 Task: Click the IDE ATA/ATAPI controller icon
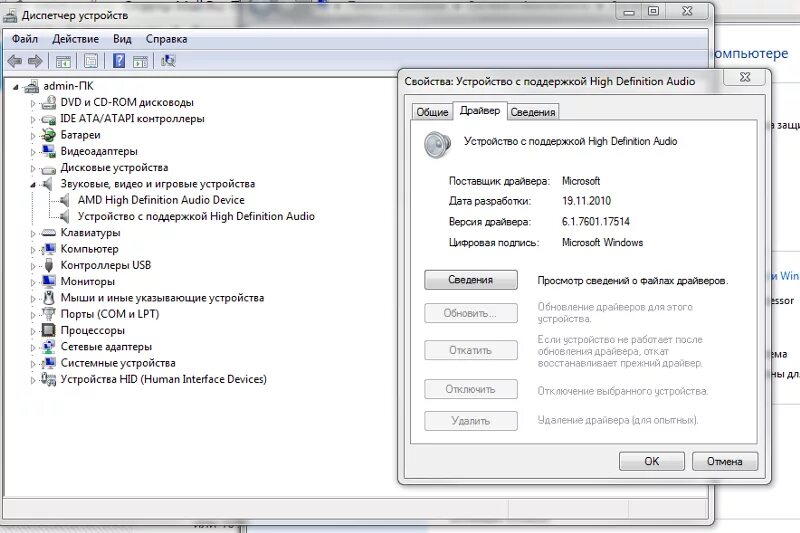pos(48,119)
